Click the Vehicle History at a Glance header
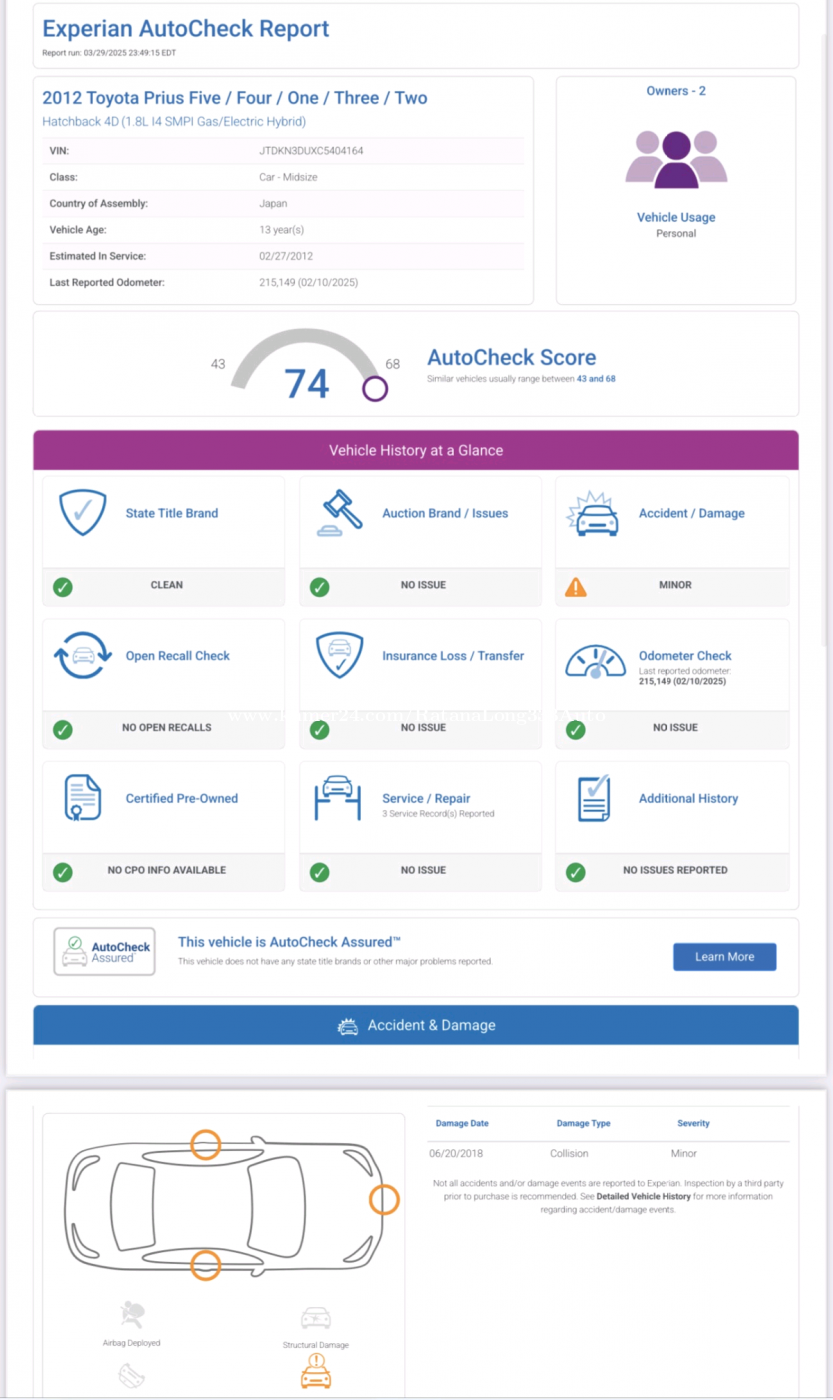Screen dimensions: 833x1400 click(416, 451)
